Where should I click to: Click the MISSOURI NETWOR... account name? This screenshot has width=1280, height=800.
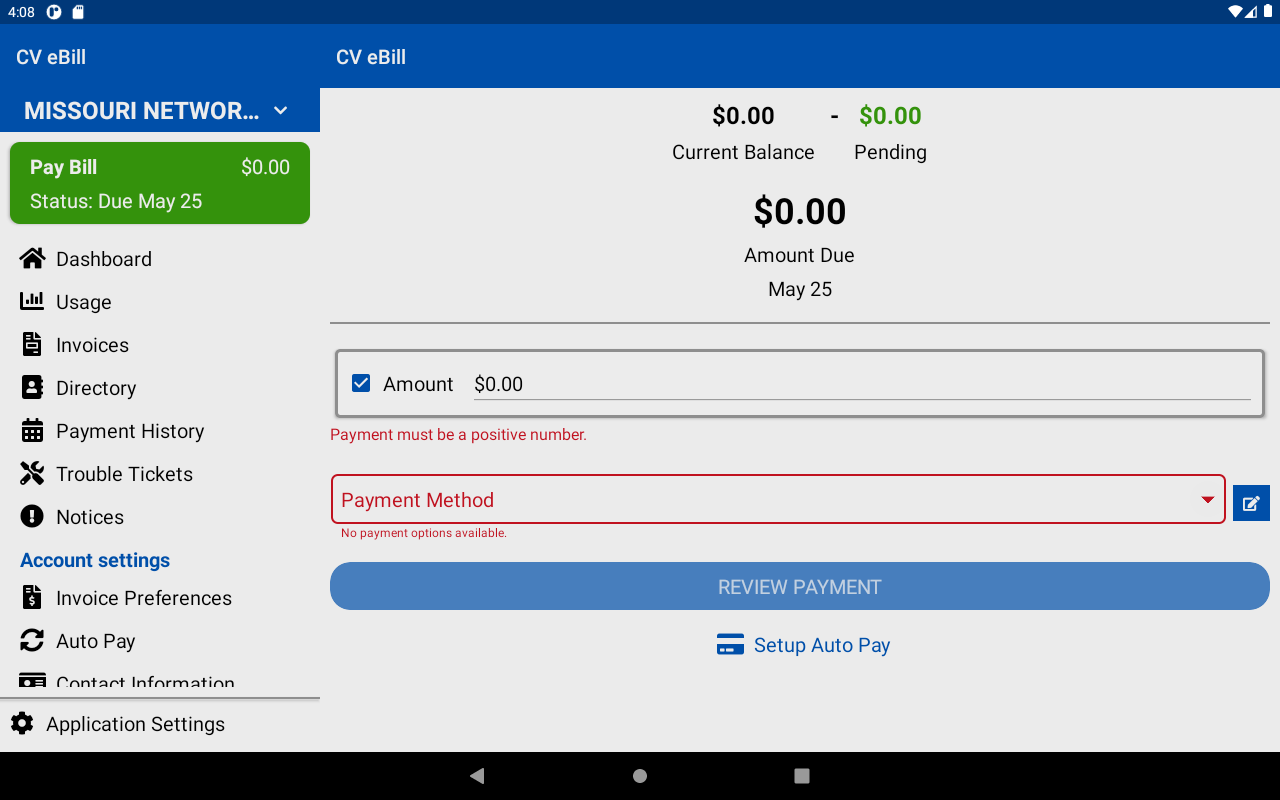141,111
